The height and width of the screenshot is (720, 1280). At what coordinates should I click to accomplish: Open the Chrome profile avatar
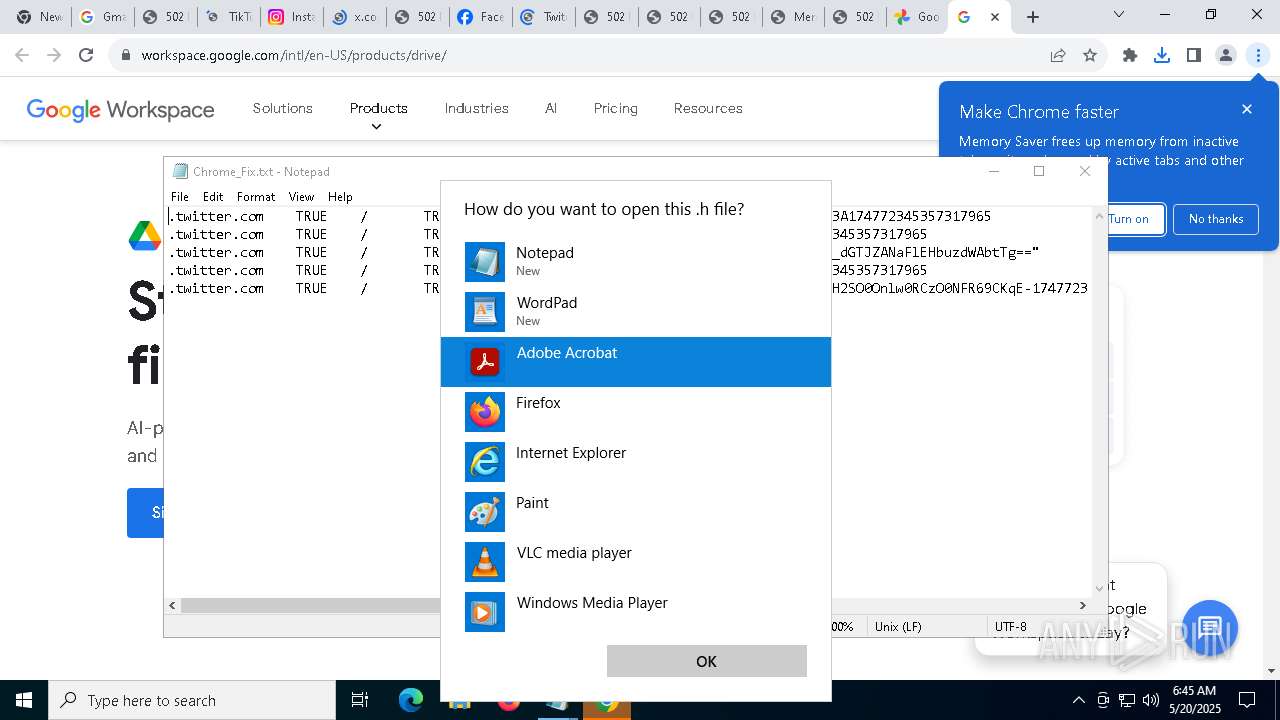1226,55
